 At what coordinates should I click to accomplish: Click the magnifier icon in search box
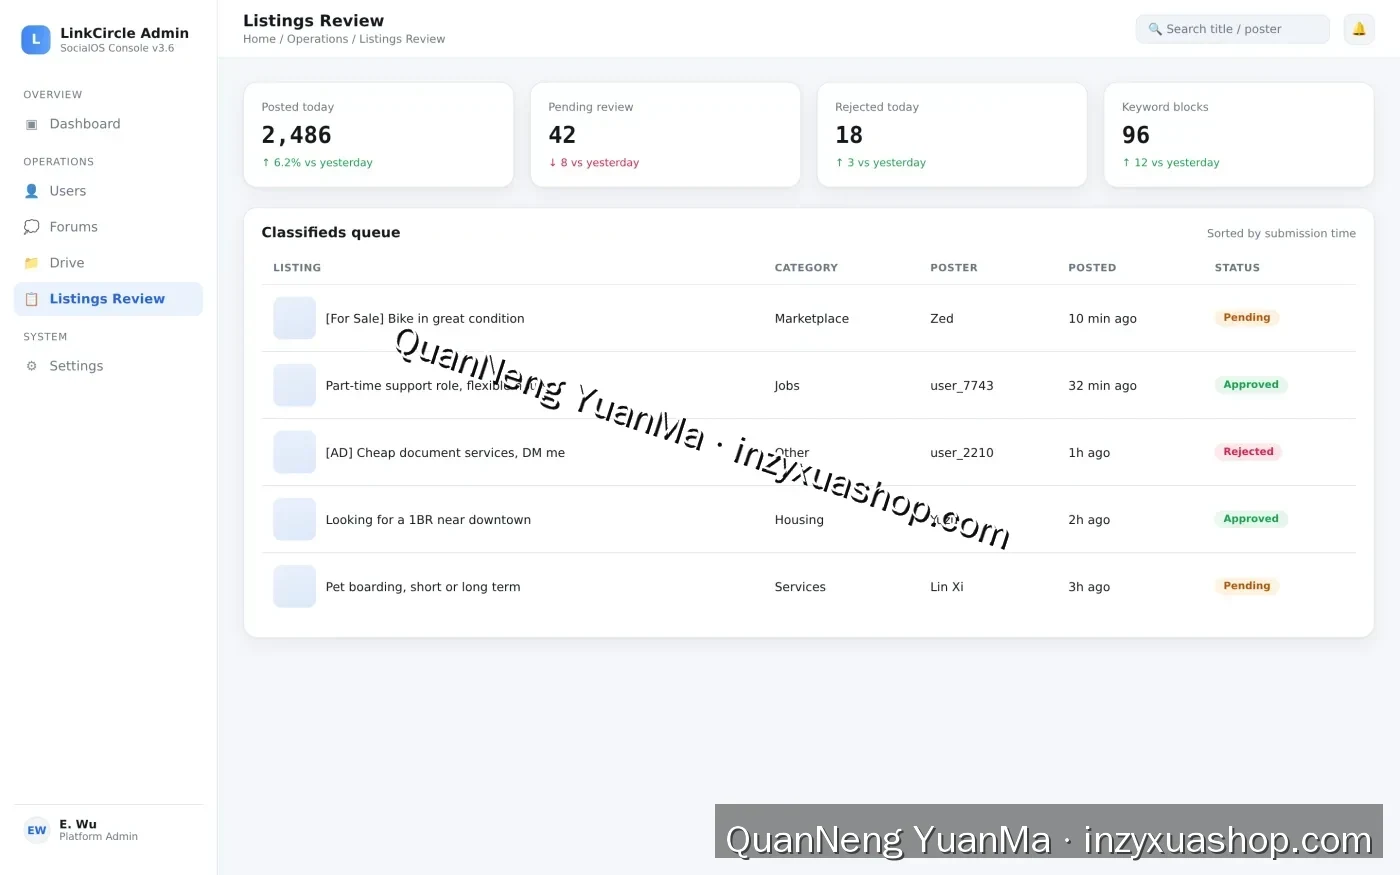point(1155,29)
